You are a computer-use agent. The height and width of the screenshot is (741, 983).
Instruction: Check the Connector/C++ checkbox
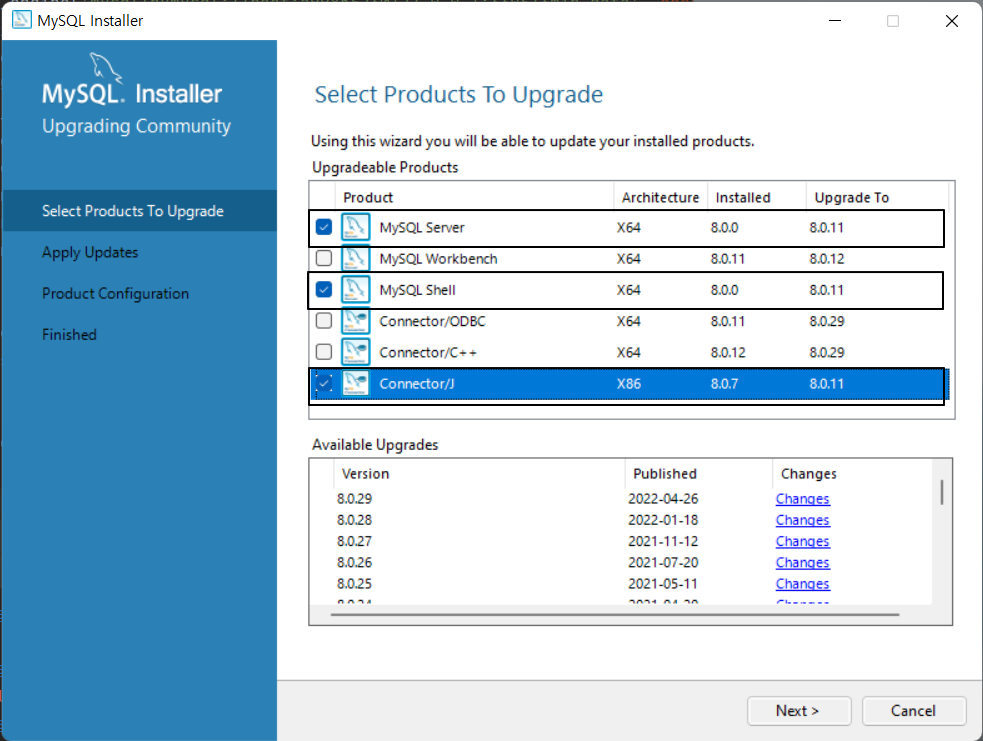(x=323, y=352)
